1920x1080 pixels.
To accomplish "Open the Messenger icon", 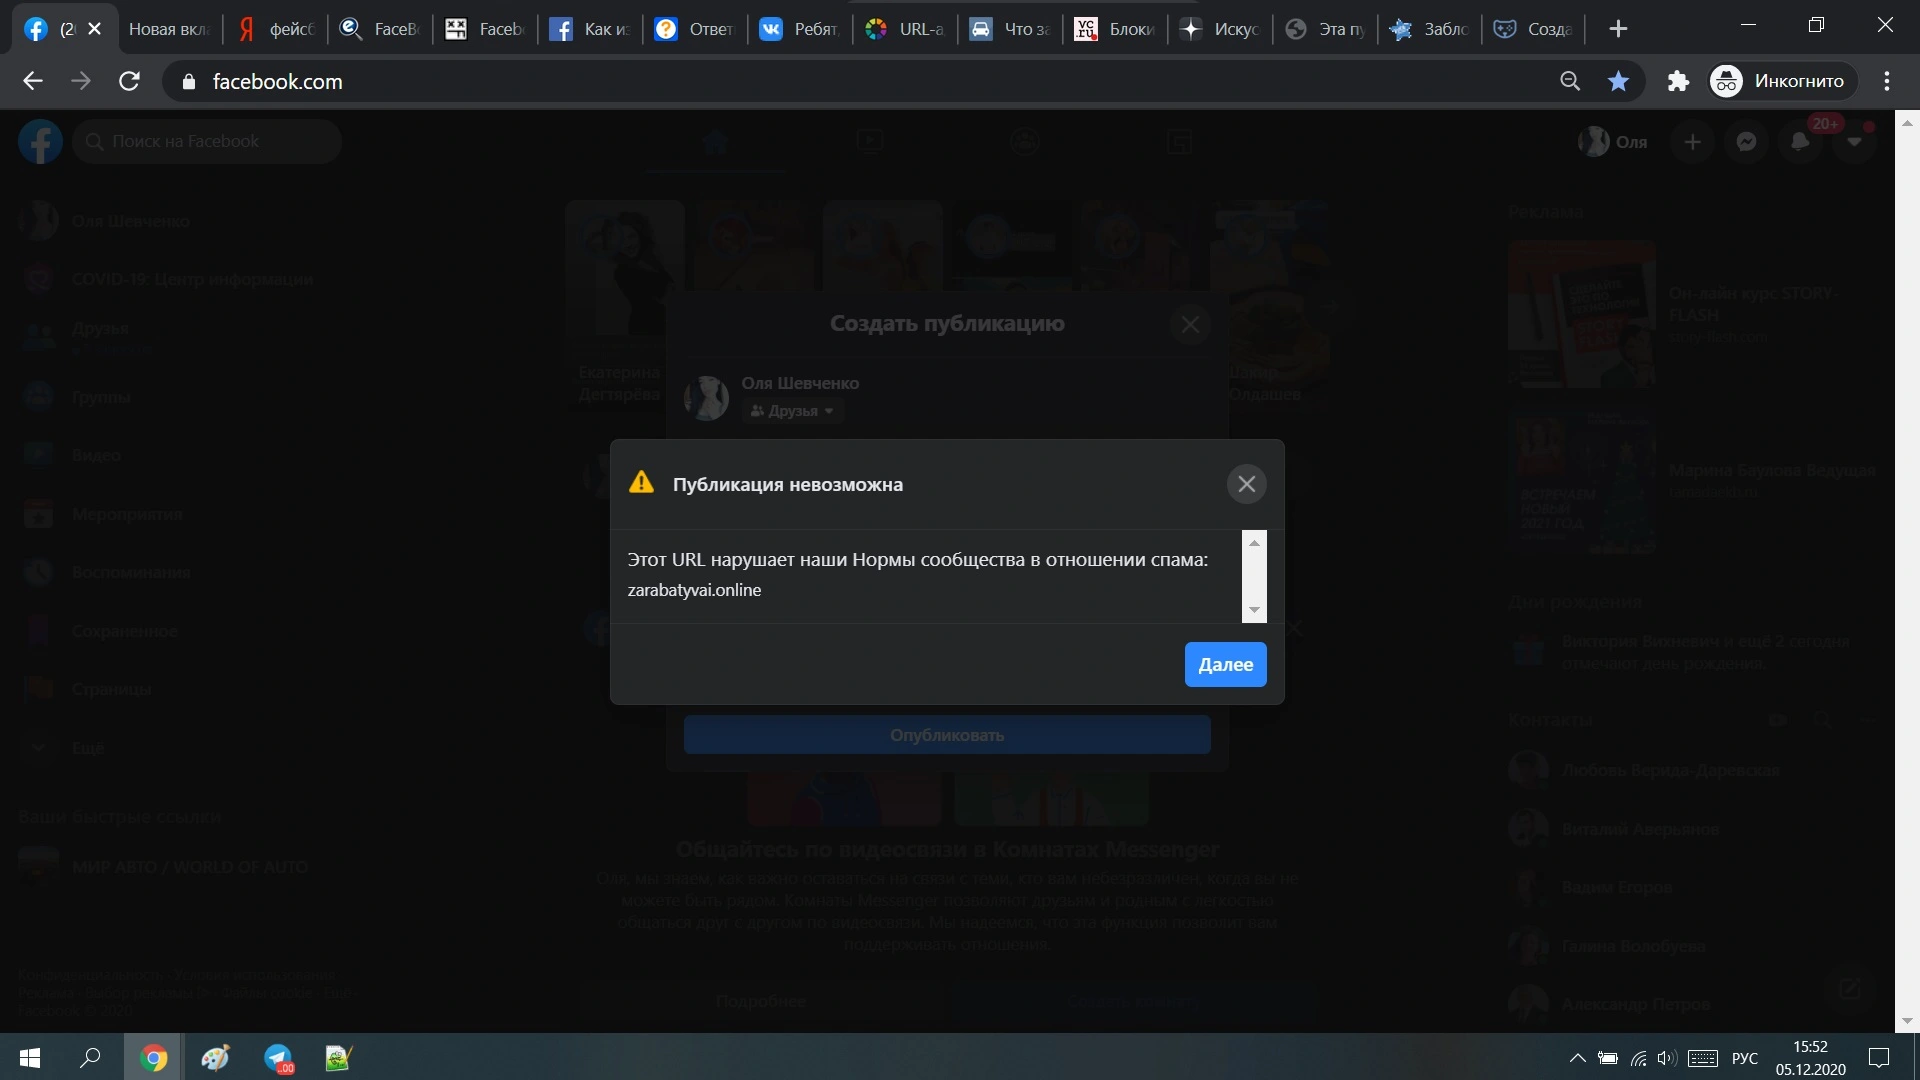I will tap(1746, 142).
